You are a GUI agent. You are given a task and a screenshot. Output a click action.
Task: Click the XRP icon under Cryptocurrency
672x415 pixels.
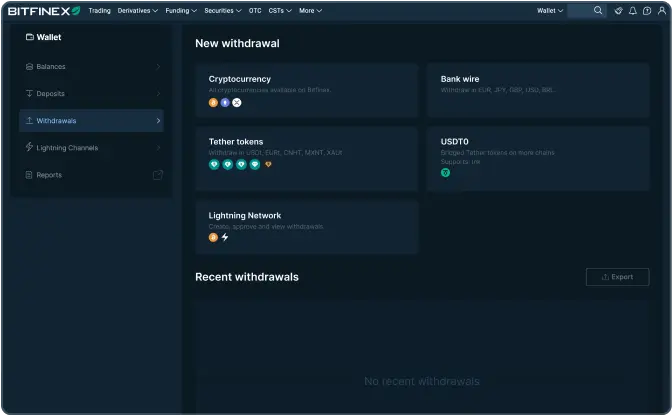[x=237, y=102]
